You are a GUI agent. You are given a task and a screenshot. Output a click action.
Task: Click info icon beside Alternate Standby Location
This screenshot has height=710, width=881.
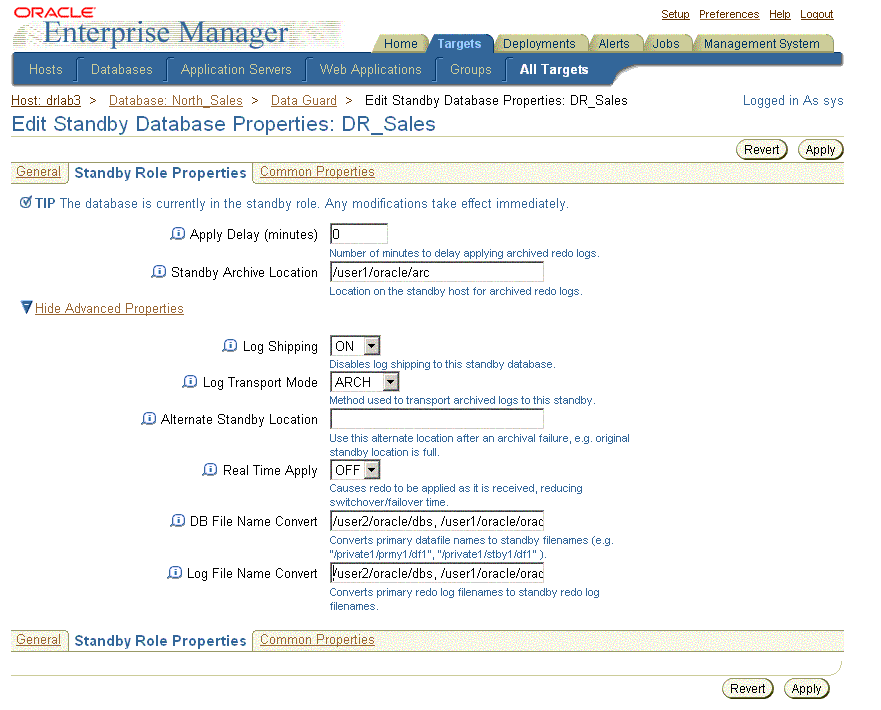pyautogui.click(x=149, y=419)
